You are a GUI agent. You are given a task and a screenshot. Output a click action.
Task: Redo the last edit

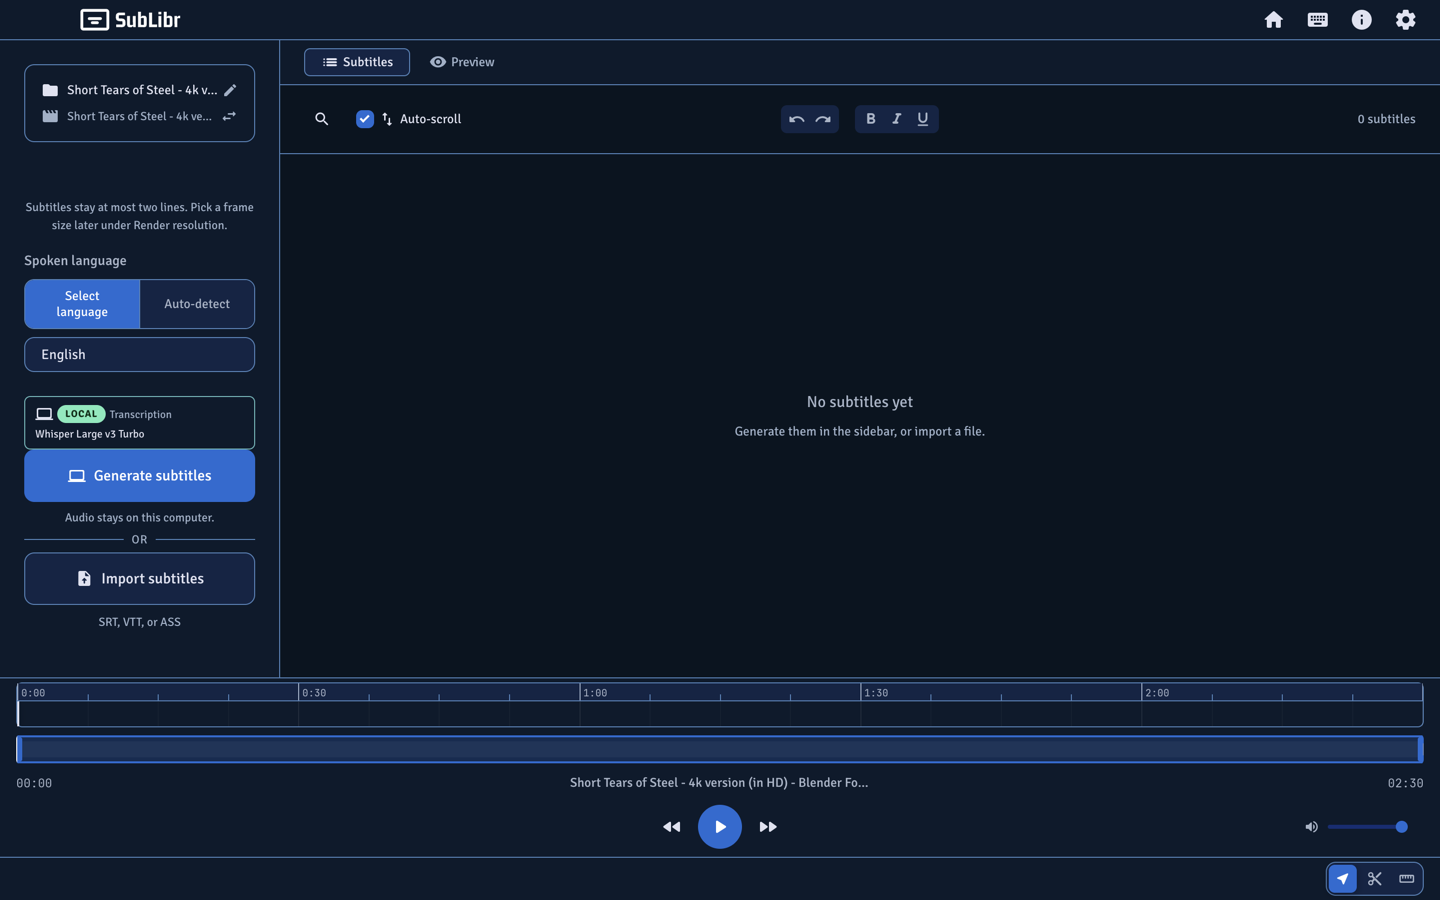point(823,119)
